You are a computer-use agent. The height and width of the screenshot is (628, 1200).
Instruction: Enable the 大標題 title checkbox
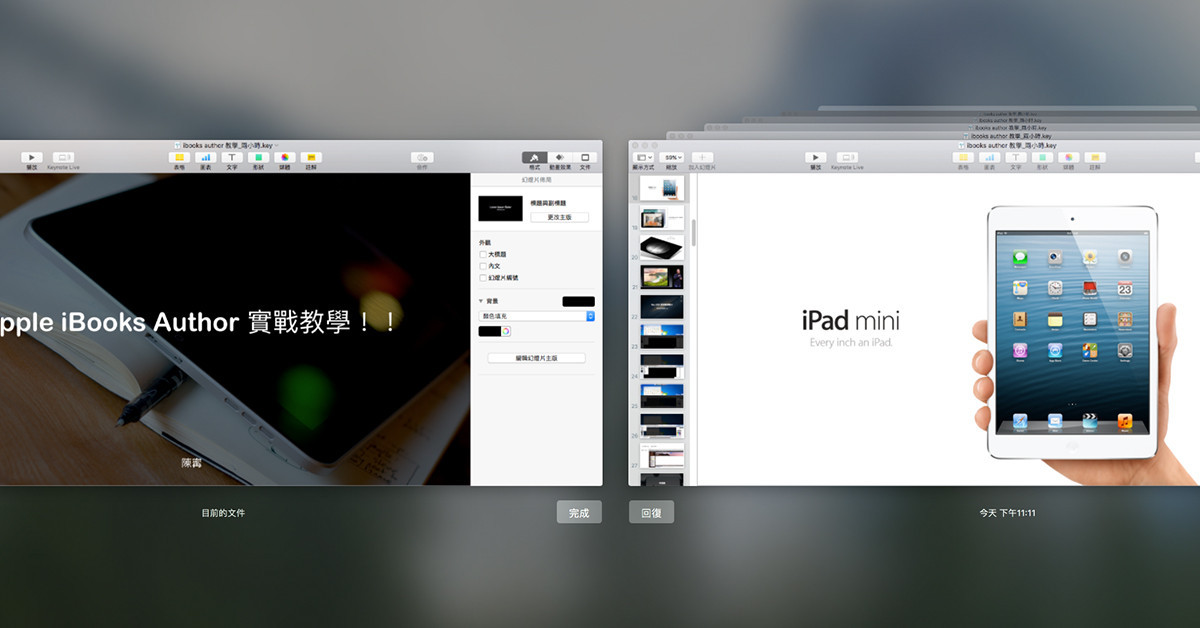click(483, 255)
